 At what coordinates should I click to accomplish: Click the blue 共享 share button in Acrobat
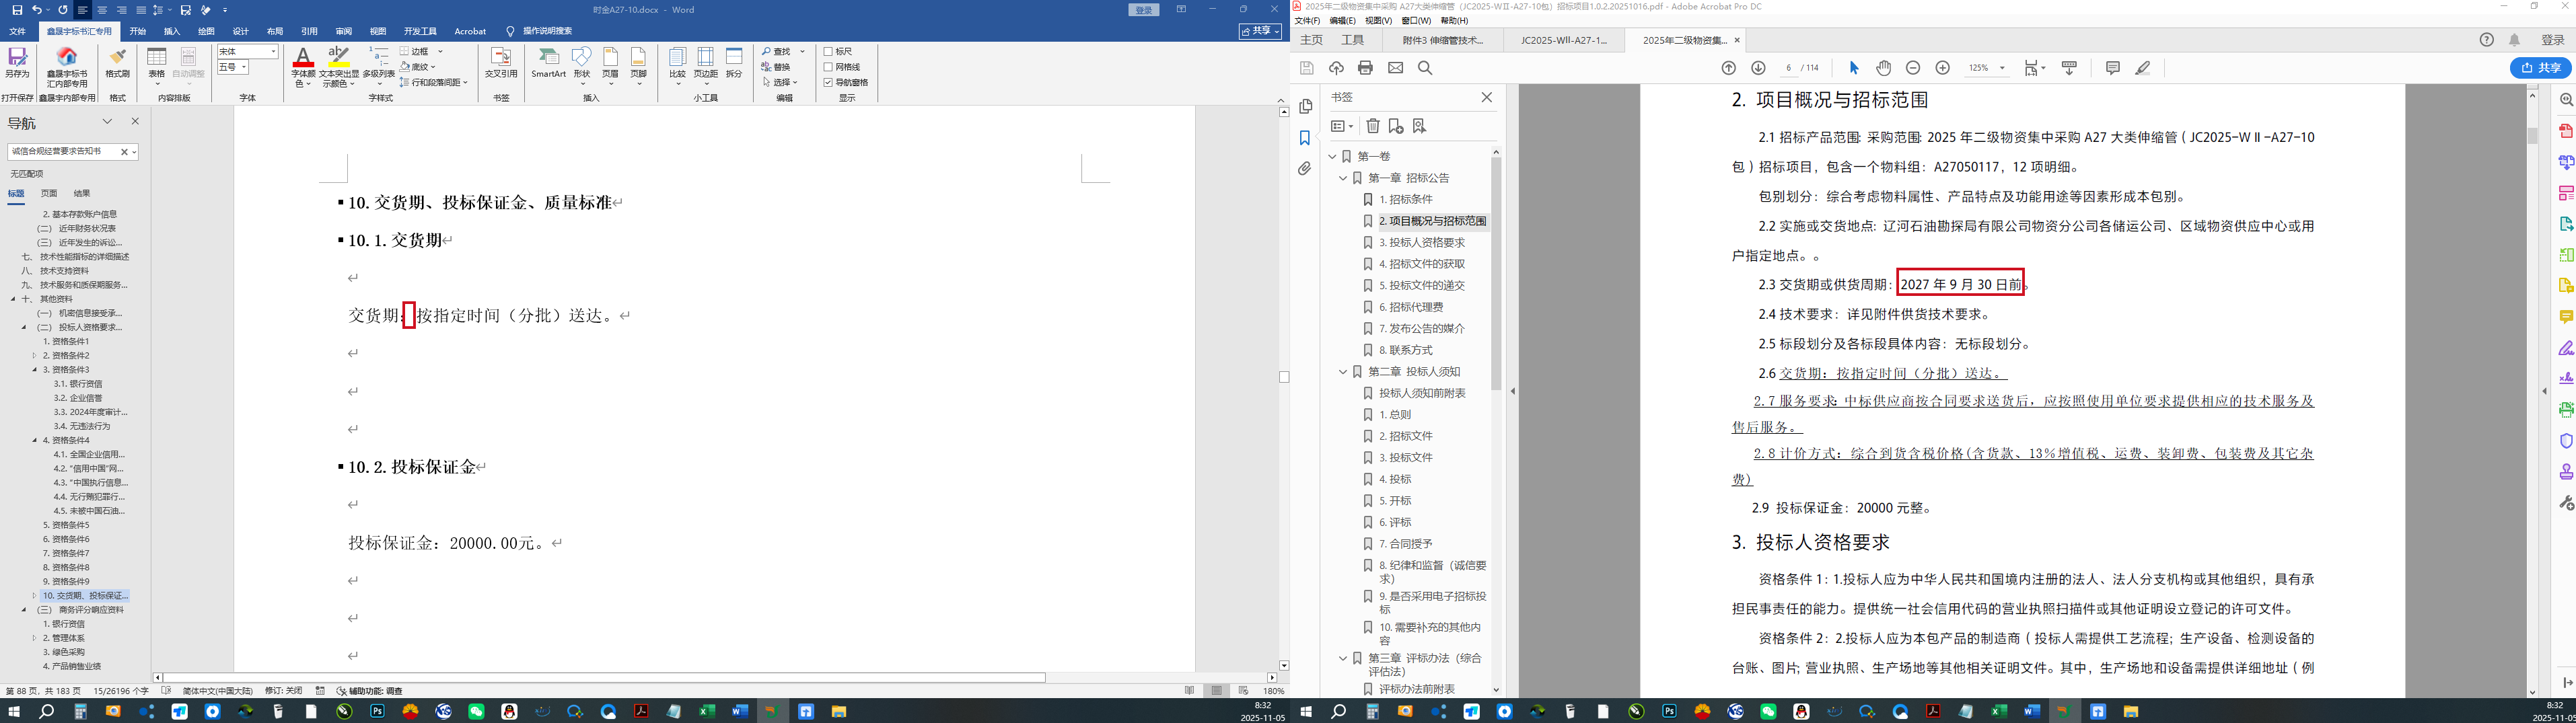pyautogui.click(x=2541, y=68)
